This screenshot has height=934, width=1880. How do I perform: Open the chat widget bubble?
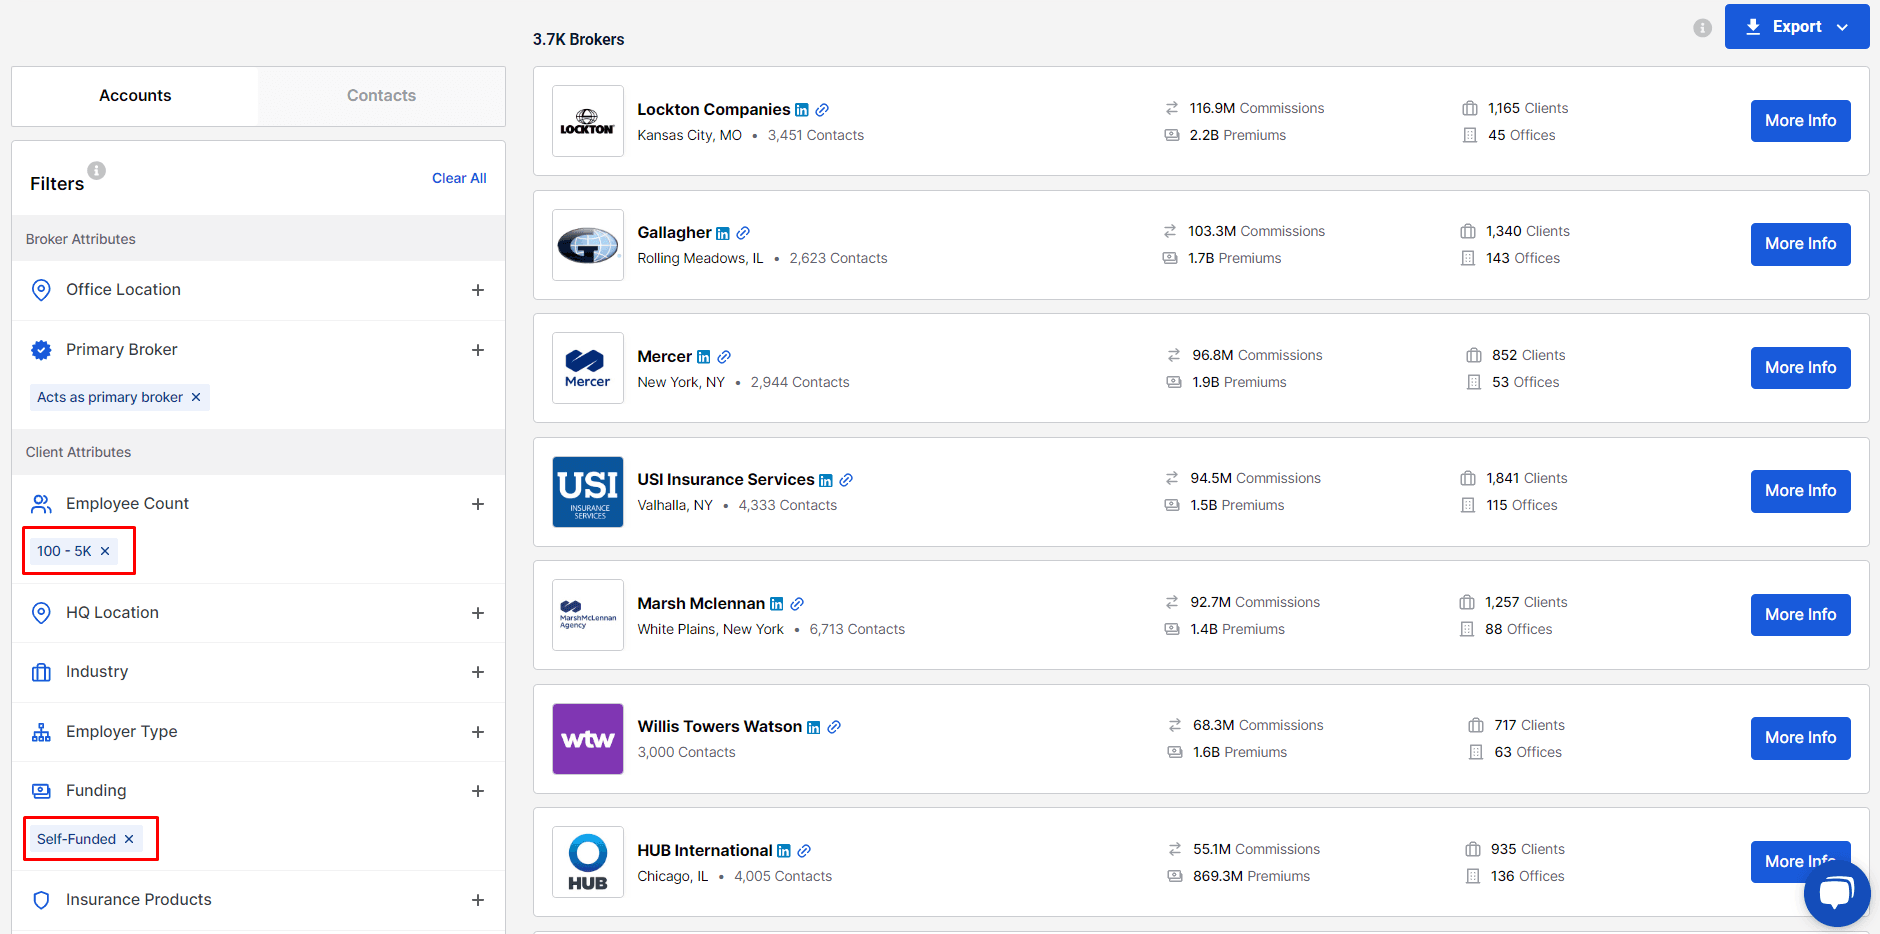click(x=1837, y=892)
